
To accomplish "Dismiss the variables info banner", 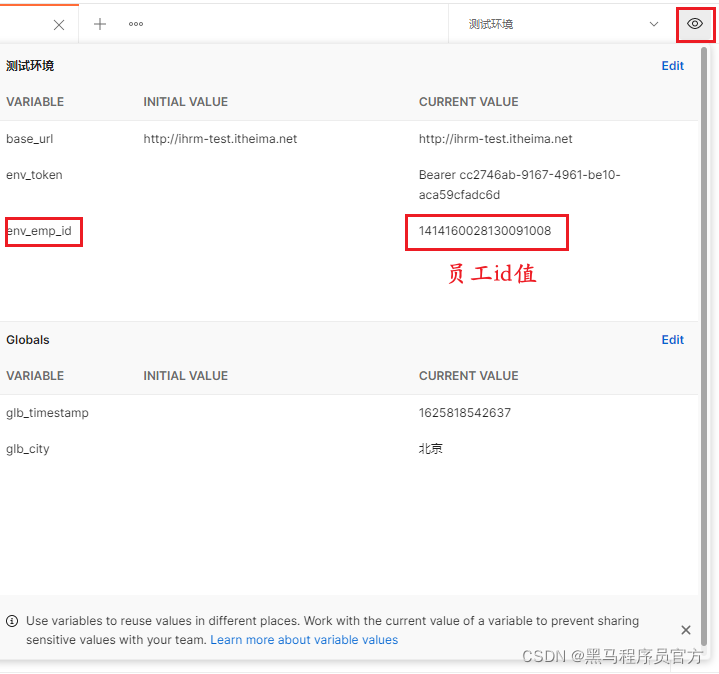I will click(686, 630).
